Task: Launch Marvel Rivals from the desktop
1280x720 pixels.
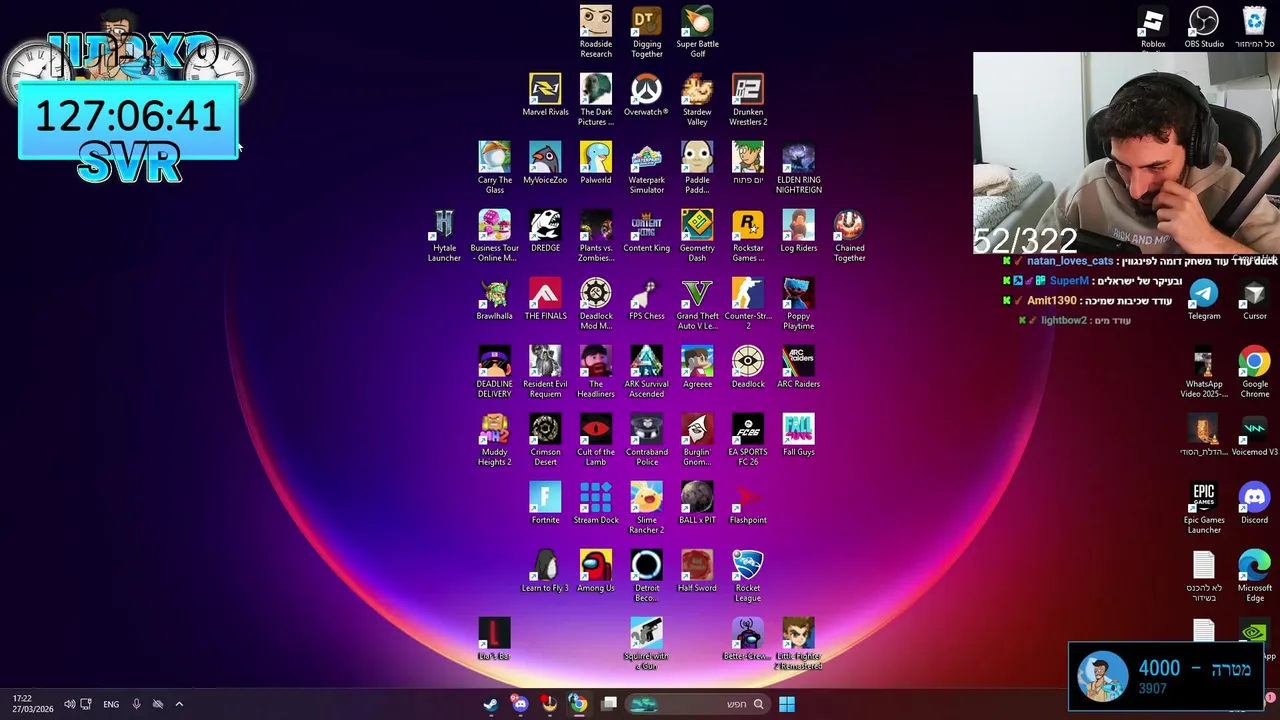Action: (x=545, y=95)
